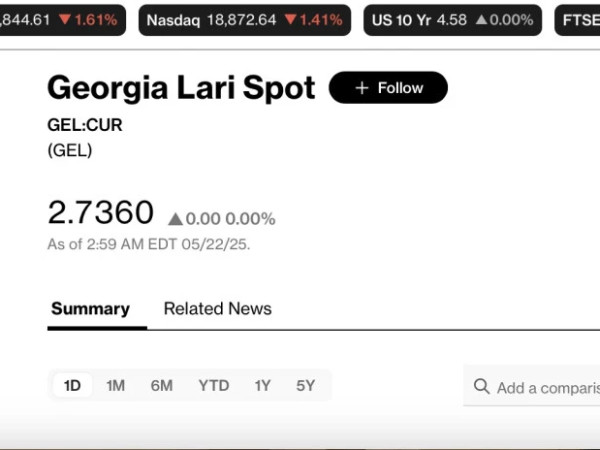Click the ticker tile showing 1.61% drop
This screenshot has height=450, width=600.
tap(63, 20)
